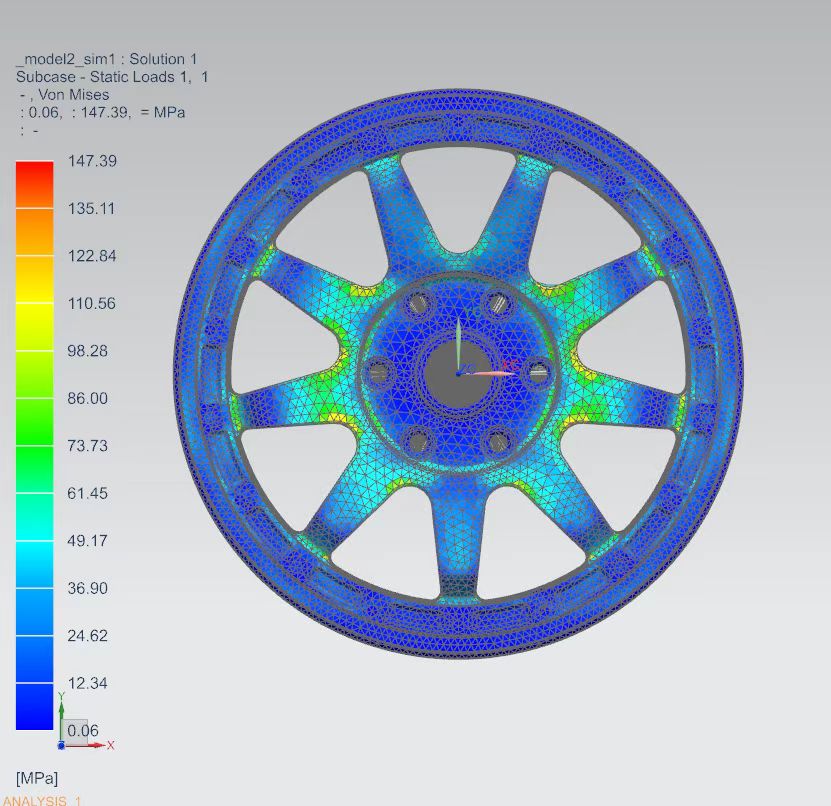The width and height of the screenshot is (831, 806).
Task: Click the center hub bore of wheel
Action: coord(459,374)
